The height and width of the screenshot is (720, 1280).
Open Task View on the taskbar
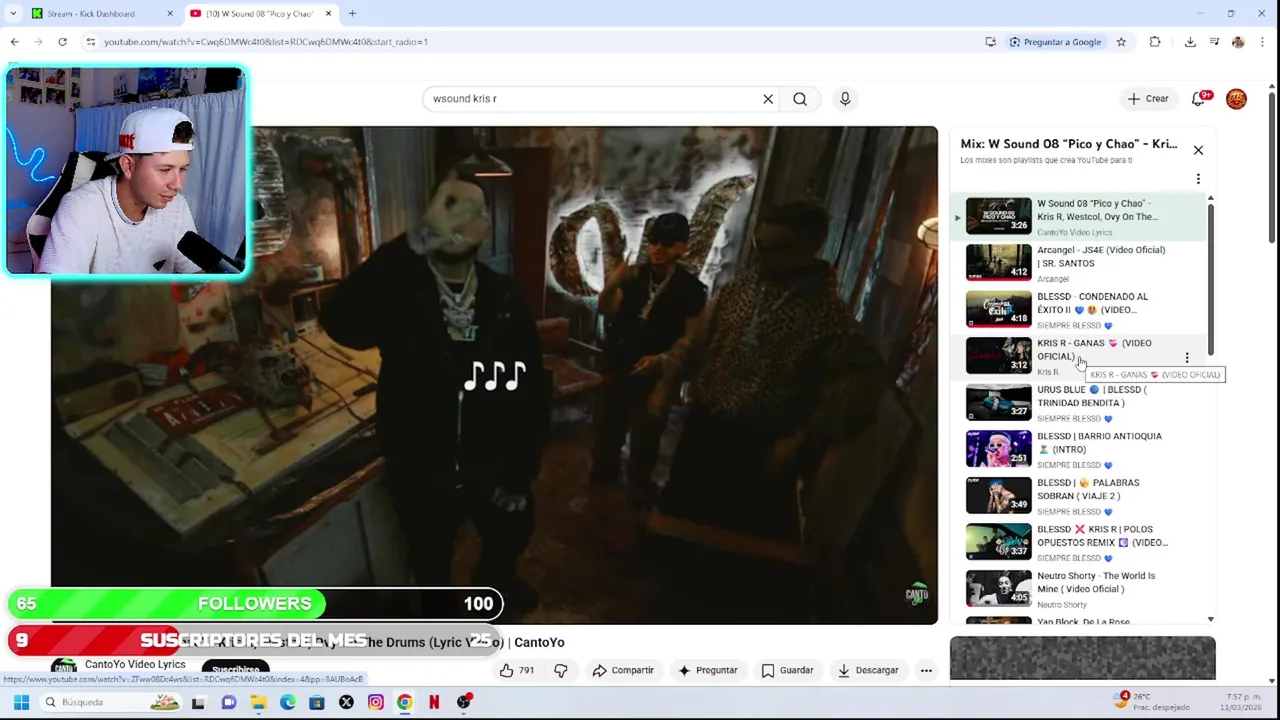point(198,702)
